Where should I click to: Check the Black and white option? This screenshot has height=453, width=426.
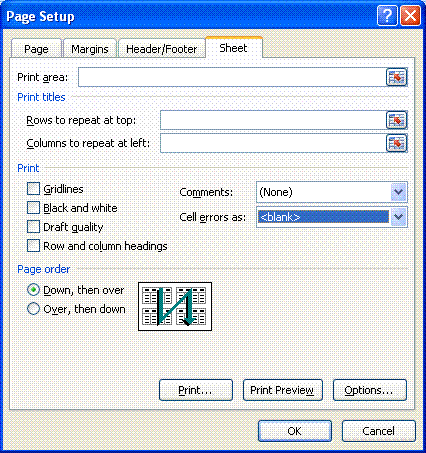coord(33,208)
